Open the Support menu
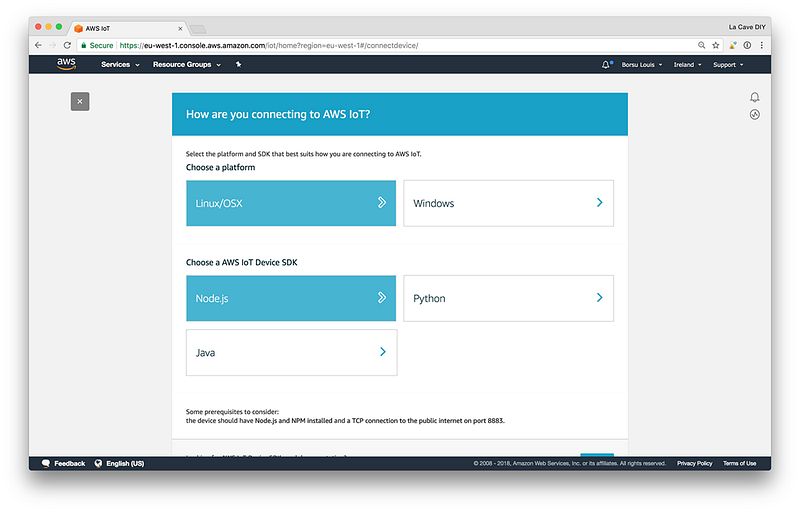 pos(728,65)
